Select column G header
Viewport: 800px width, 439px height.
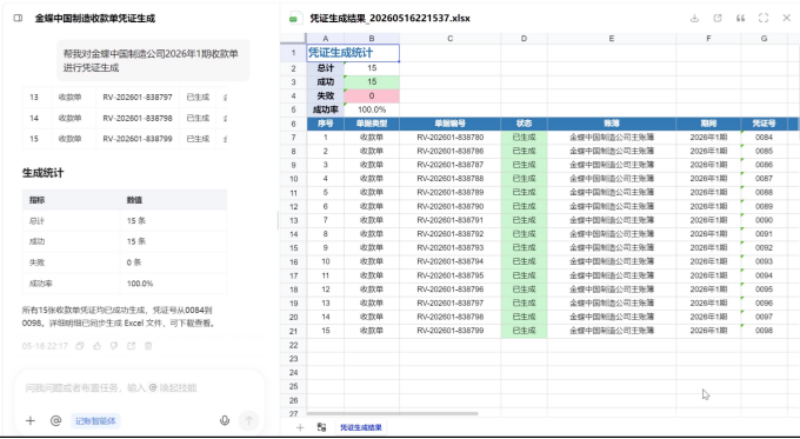pyautogui.click(x=764, y=38)
